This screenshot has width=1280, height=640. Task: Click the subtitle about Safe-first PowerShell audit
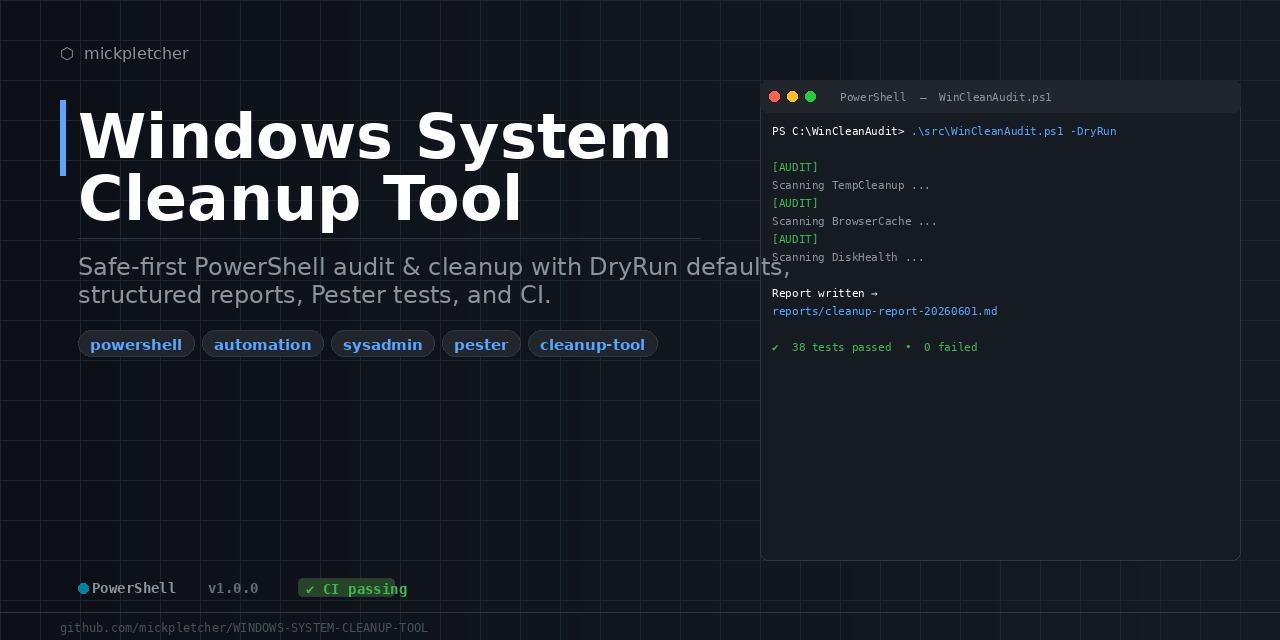(434, 281)
